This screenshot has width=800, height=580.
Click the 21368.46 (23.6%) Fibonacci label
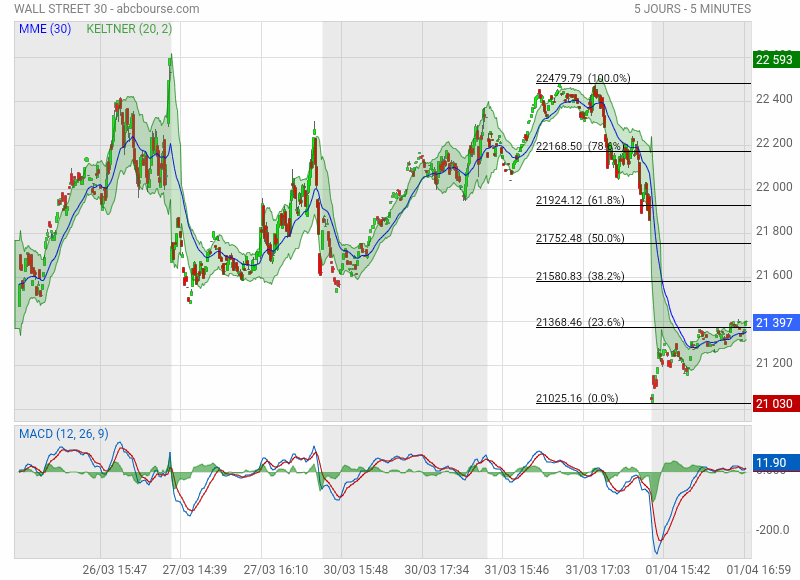click(x=580, y=322)
